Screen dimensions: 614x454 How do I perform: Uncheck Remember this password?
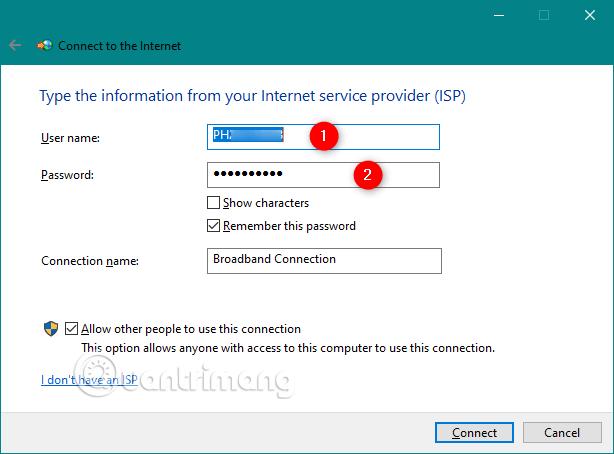(x=214, y=226)
